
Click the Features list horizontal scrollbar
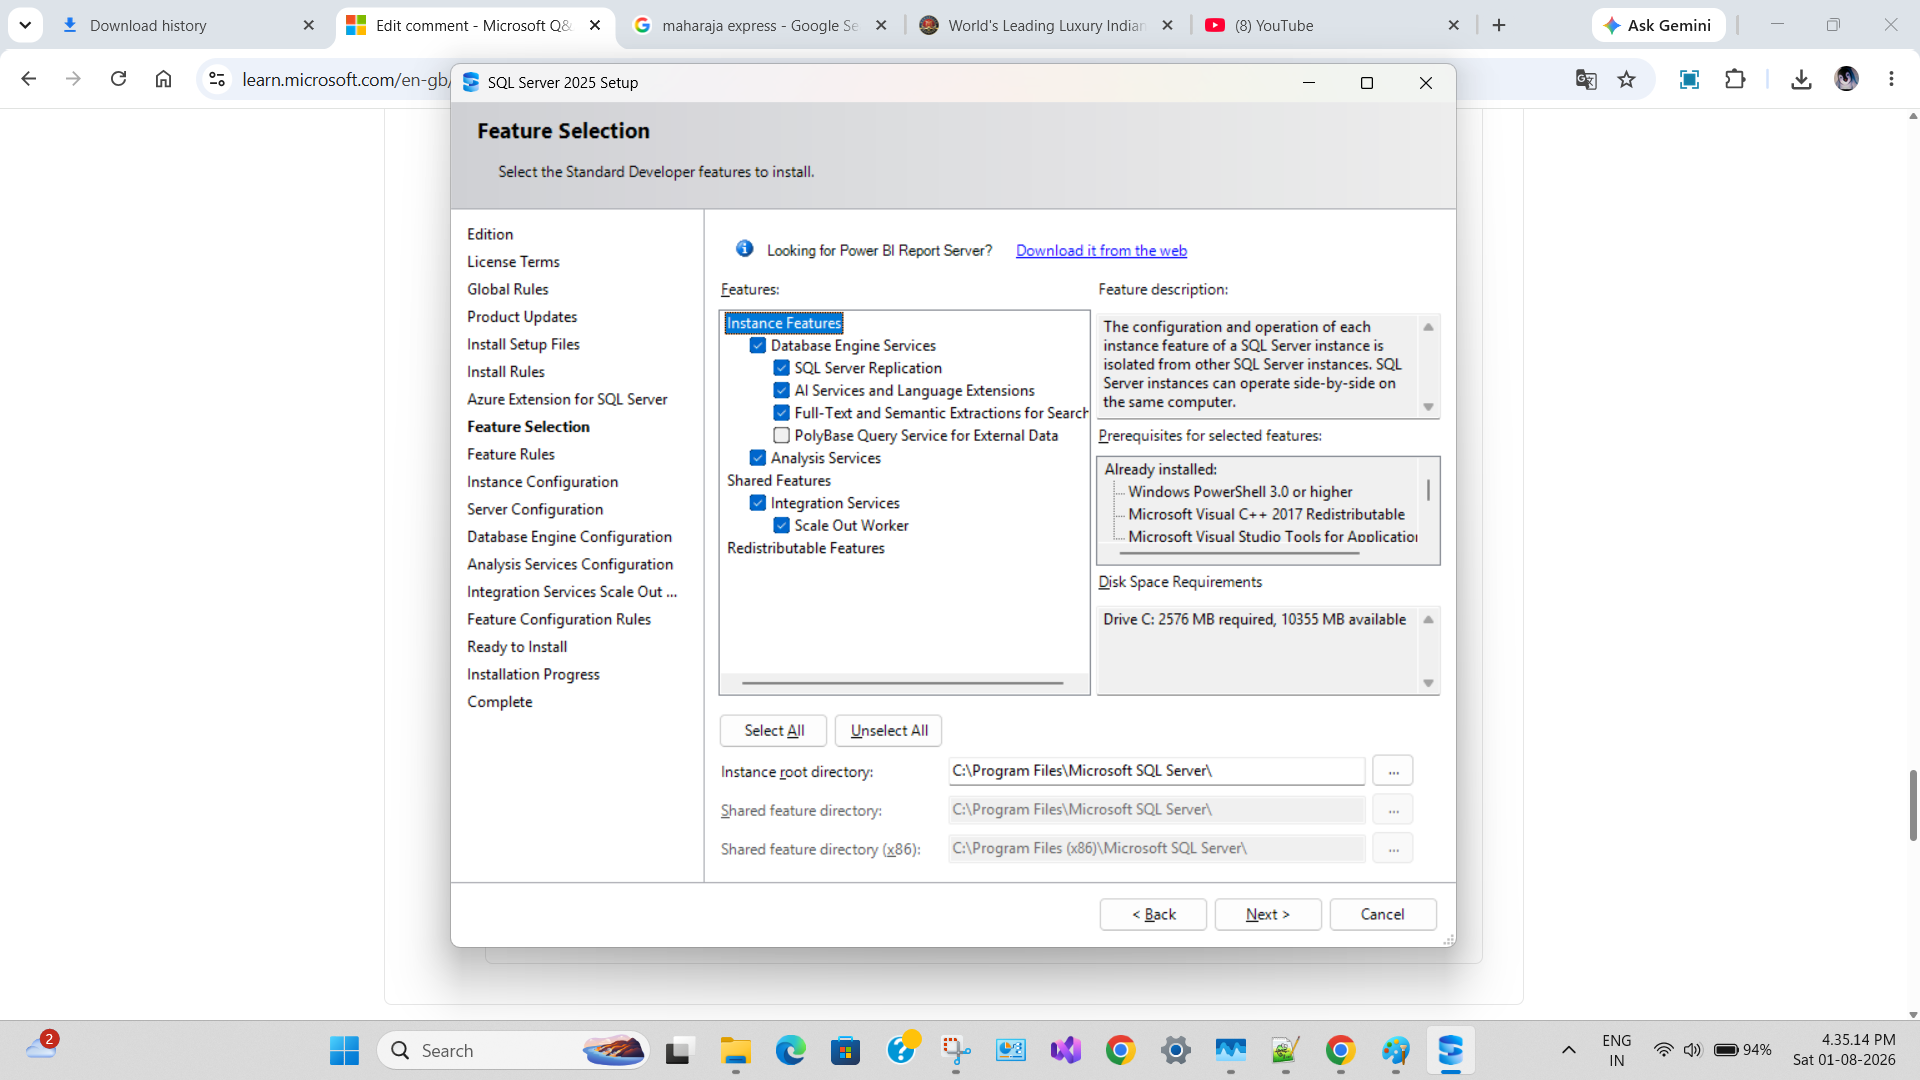click(903, 683)
